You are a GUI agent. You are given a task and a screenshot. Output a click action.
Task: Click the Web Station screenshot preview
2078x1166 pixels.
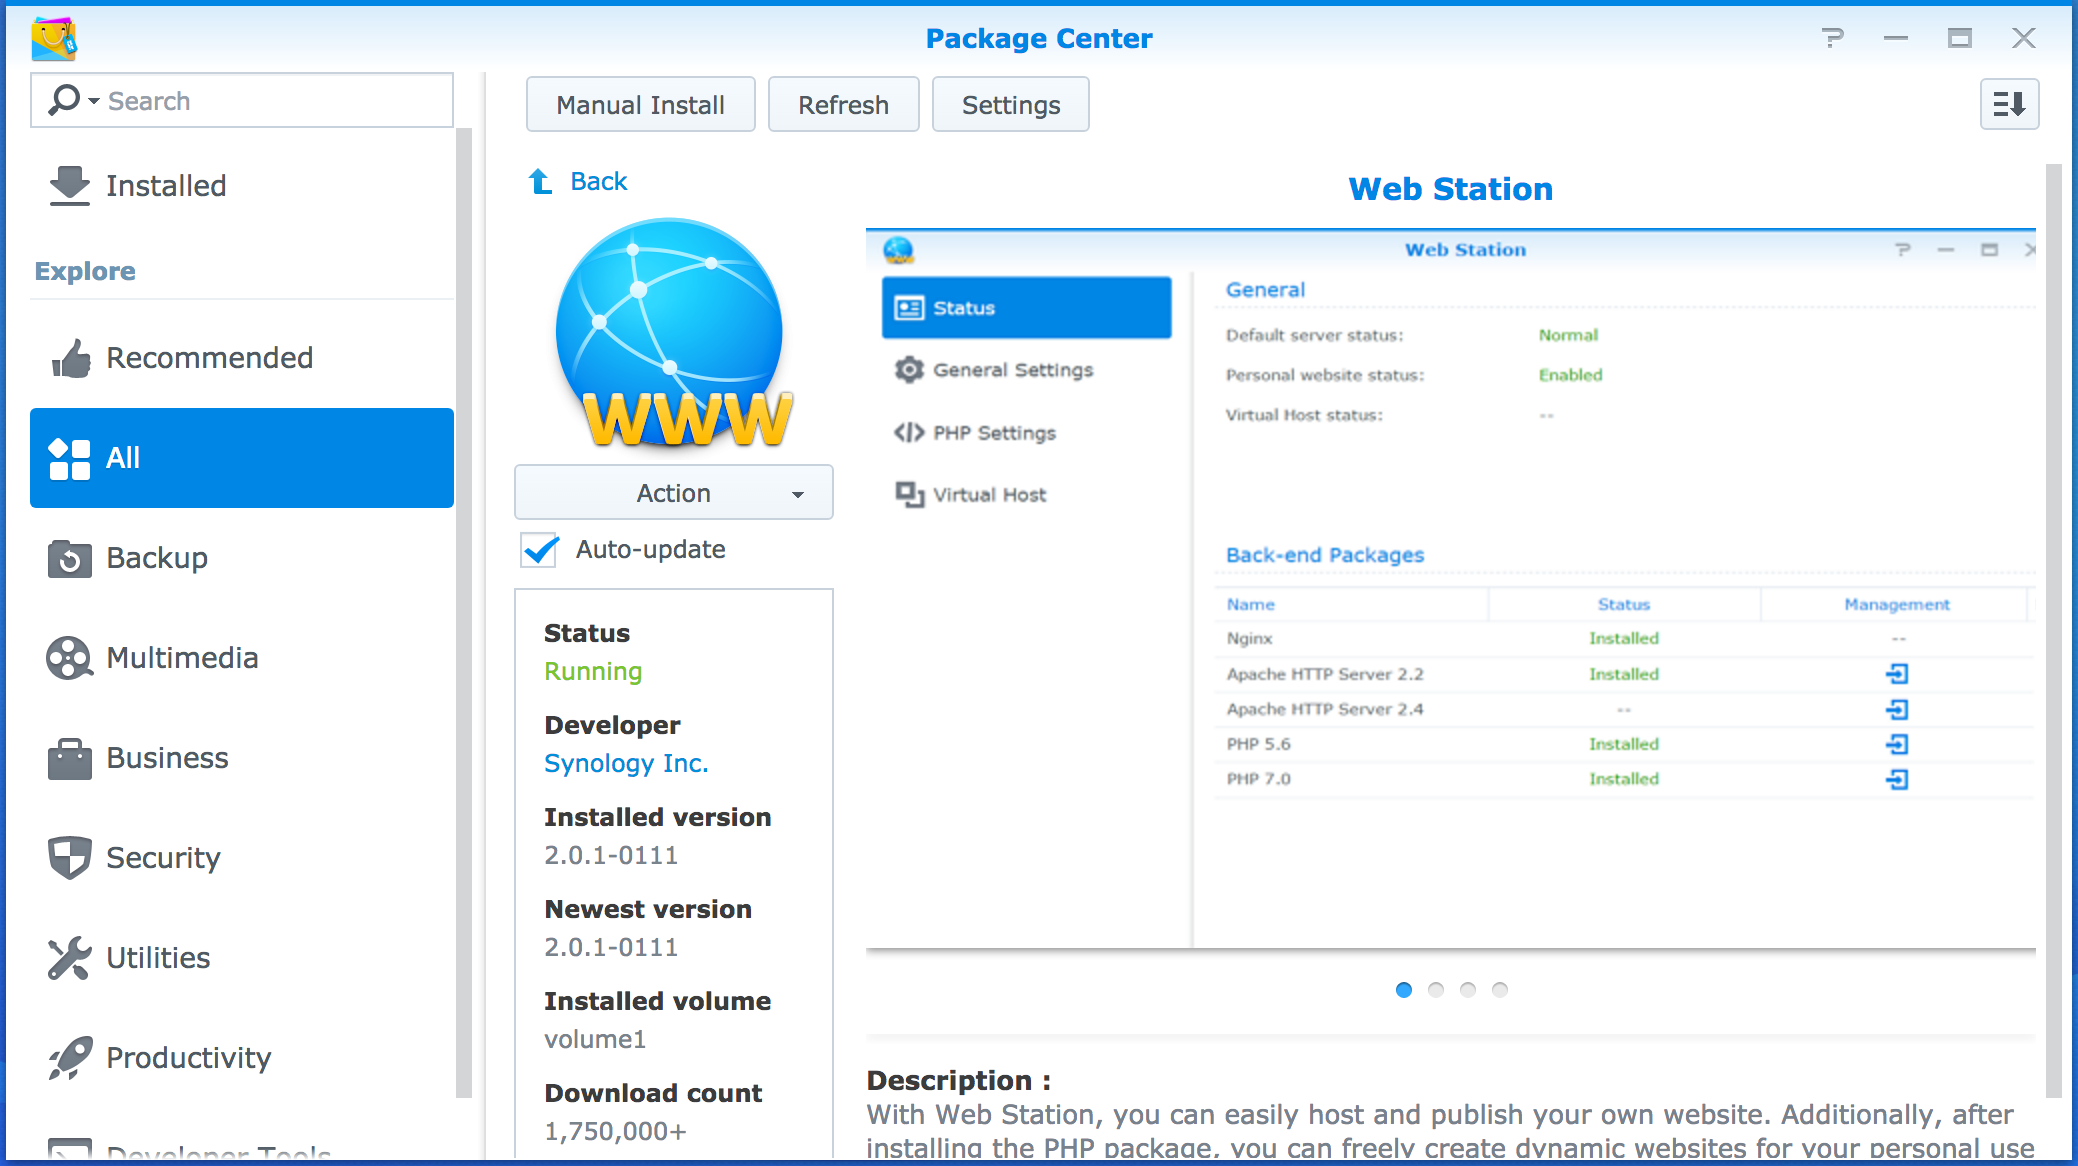1450,590
